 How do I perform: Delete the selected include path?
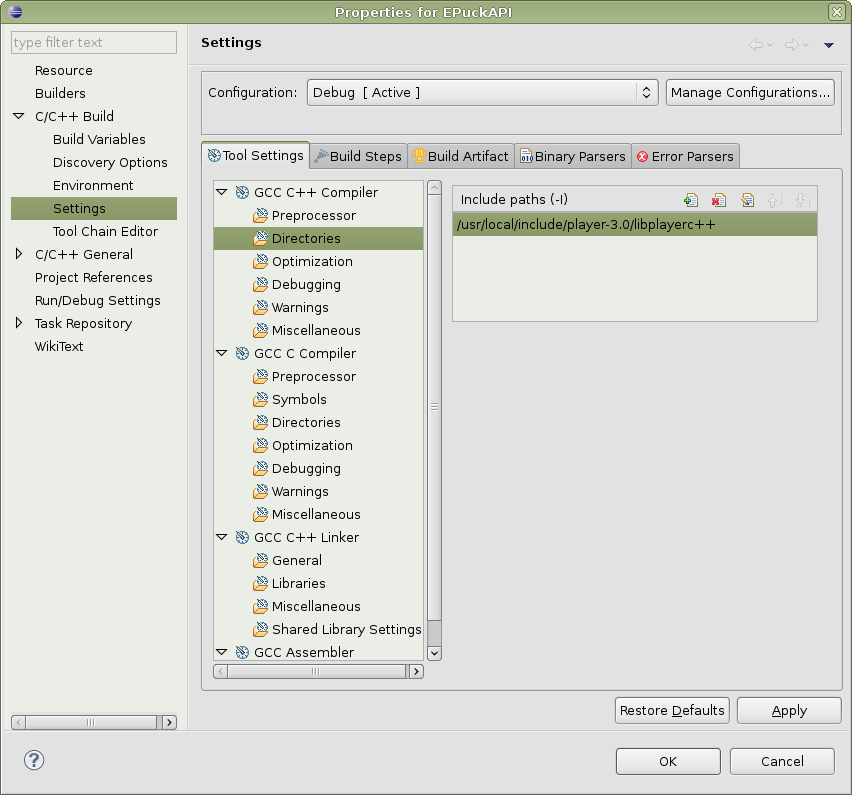(718, 200)
